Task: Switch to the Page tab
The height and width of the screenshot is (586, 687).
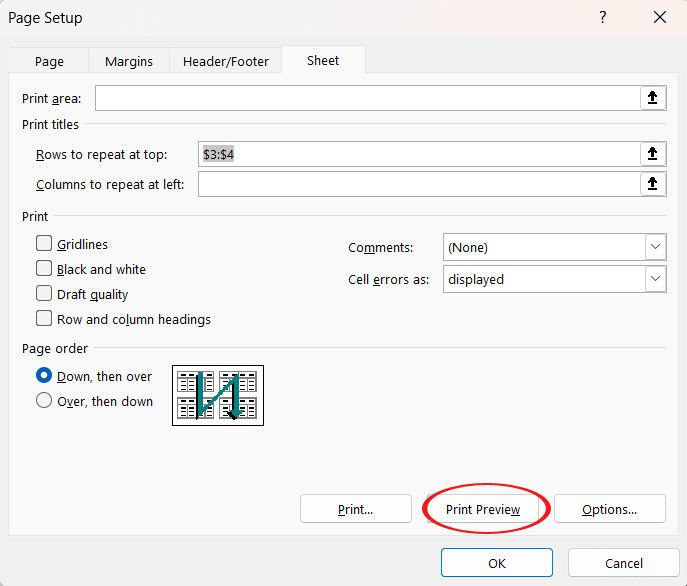Action: pyautogui.click(x=49, y=61)
